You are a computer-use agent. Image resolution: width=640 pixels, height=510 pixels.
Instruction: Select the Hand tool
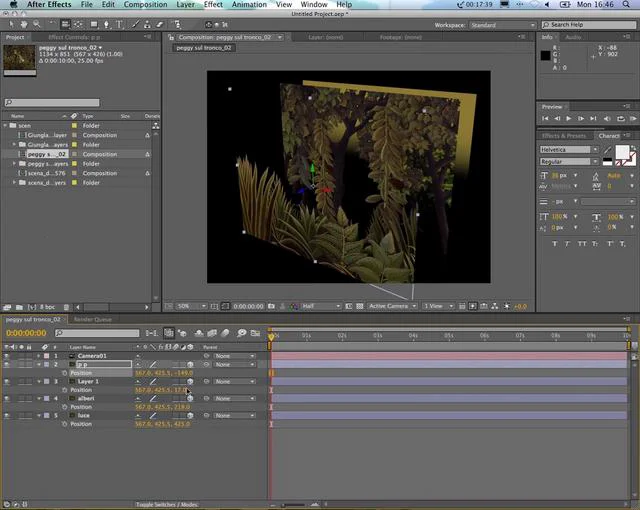(x=24, y=24)
